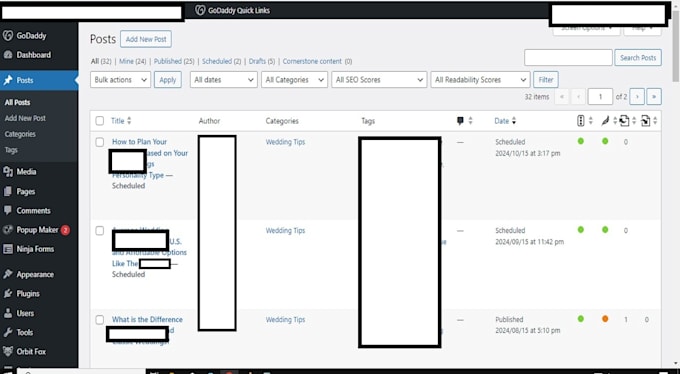
Task: Click the Popup Maker update badge 2
Action: pos(65,230)
